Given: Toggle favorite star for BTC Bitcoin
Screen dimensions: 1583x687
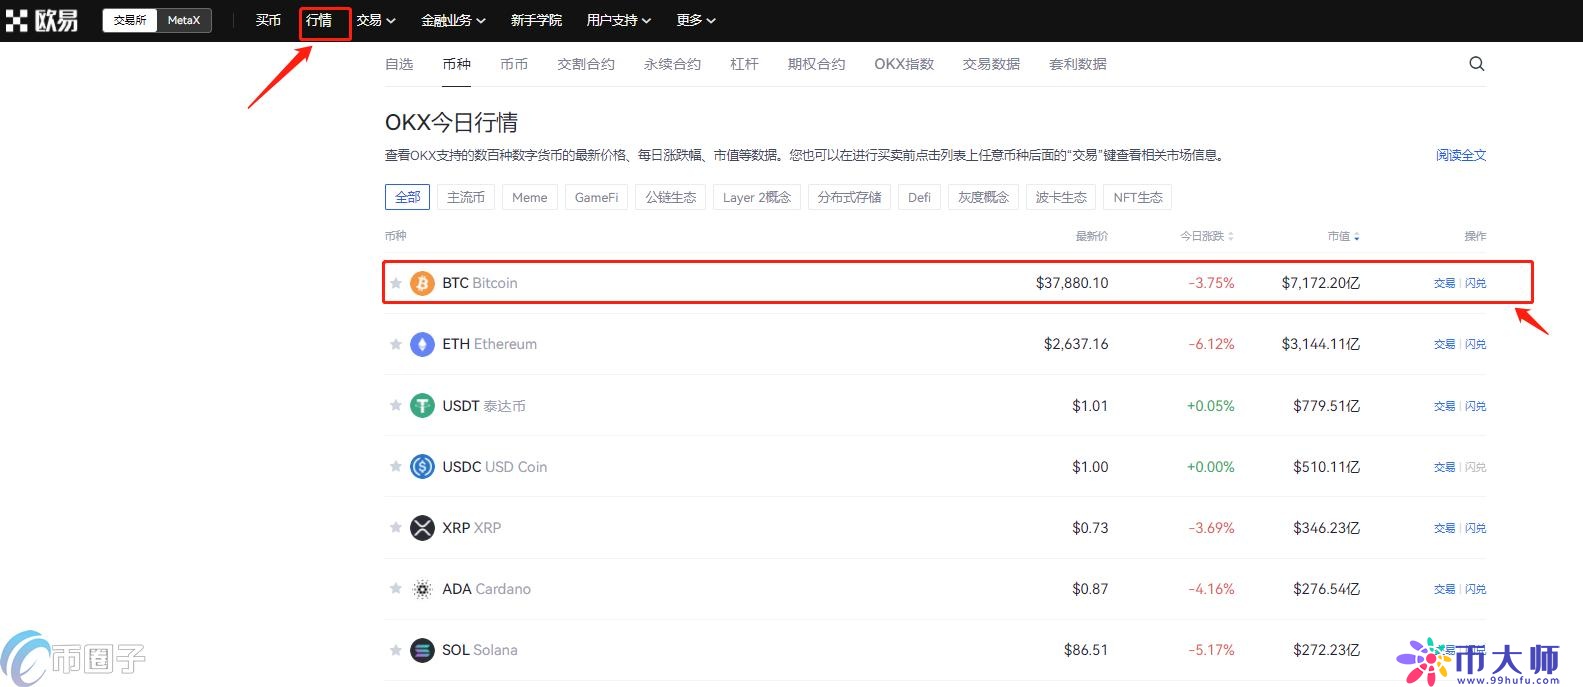Looking at the screenshot, I should pos(396,283).
